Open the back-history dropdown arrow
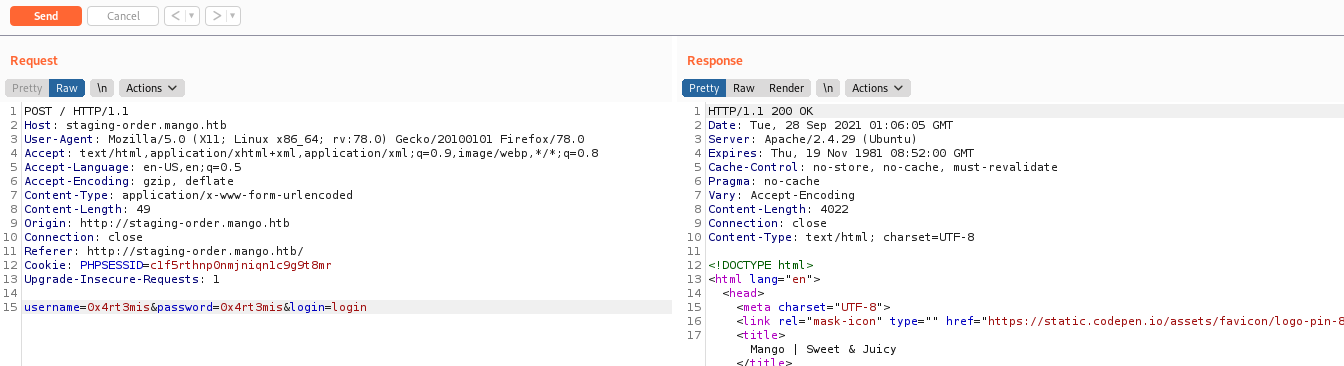This screenshot has height=366, width=1344. point(192,16)
